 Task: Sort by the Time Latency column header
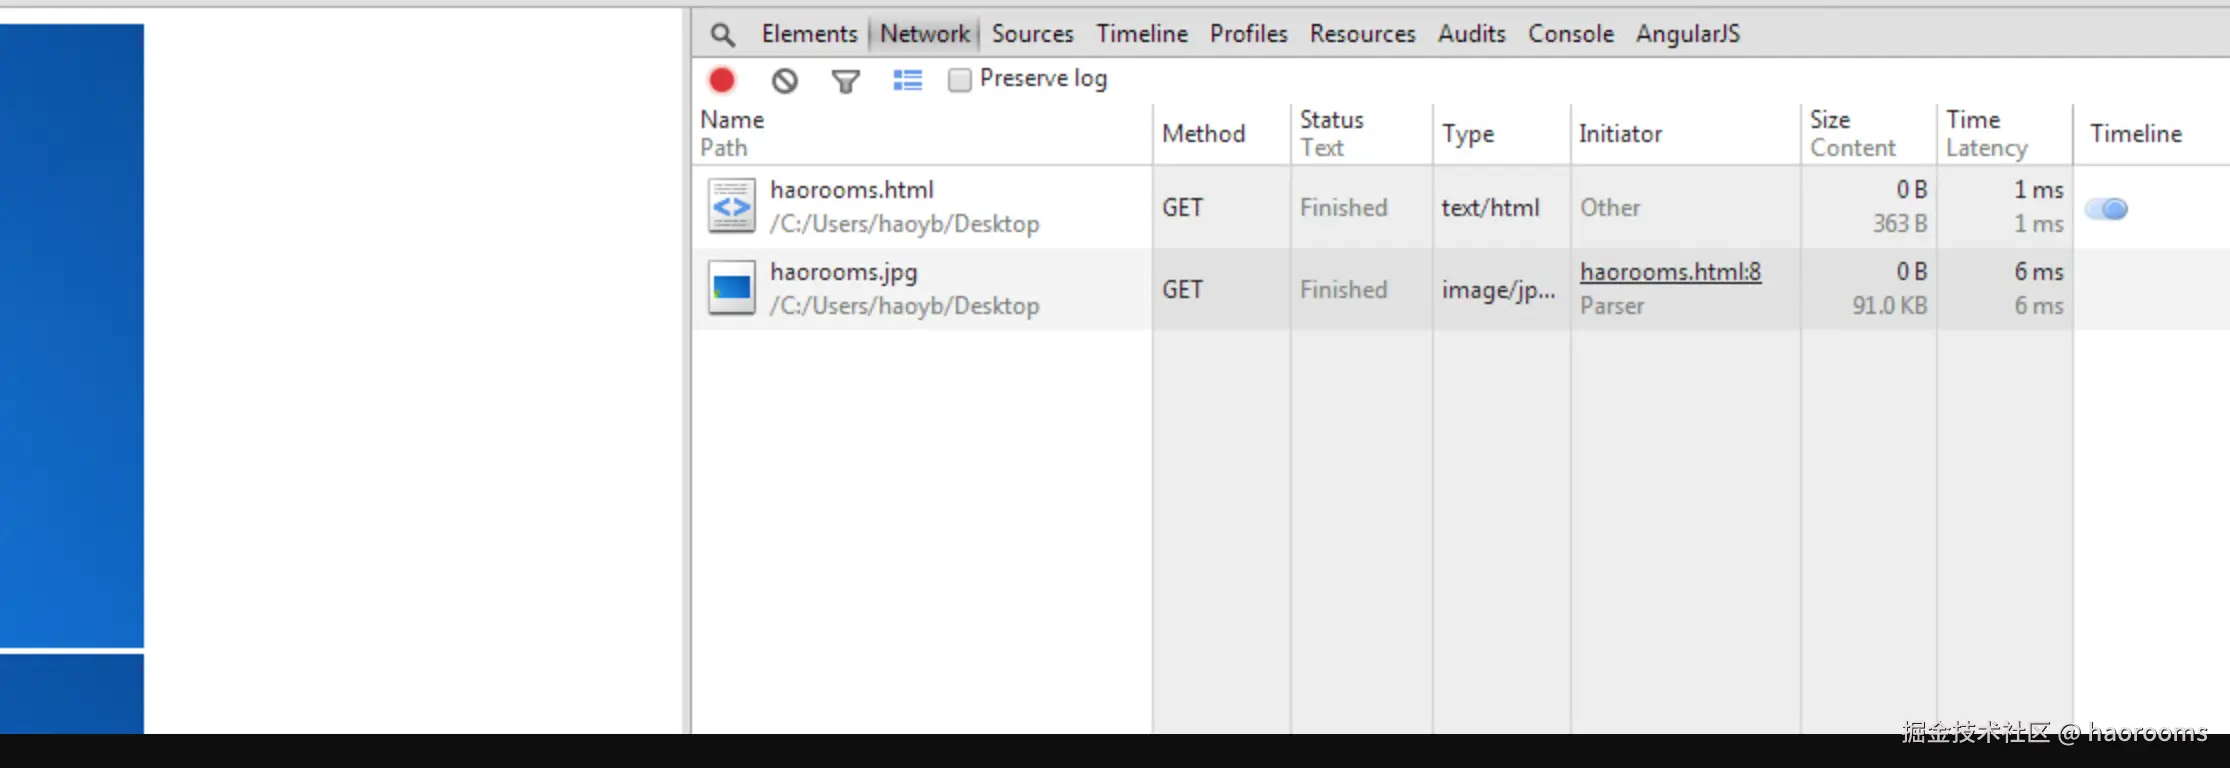coord(2004,134)
